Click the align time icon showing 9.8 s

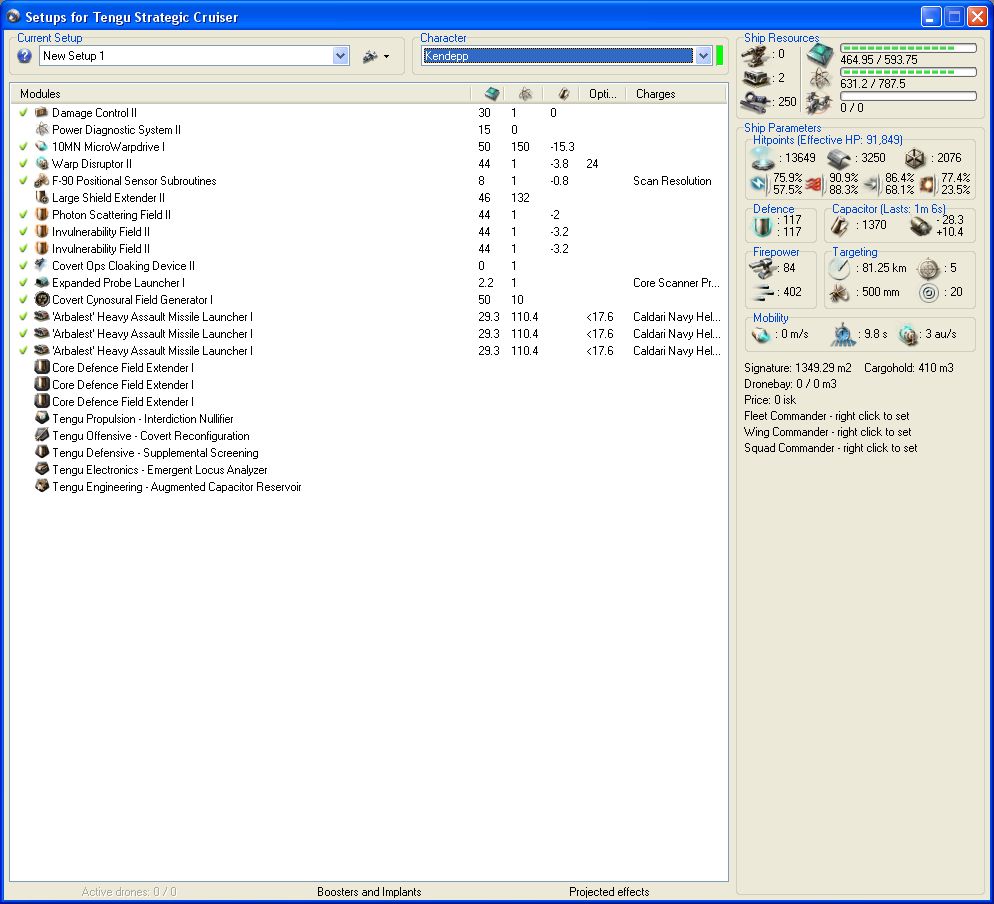pos(843,334)
